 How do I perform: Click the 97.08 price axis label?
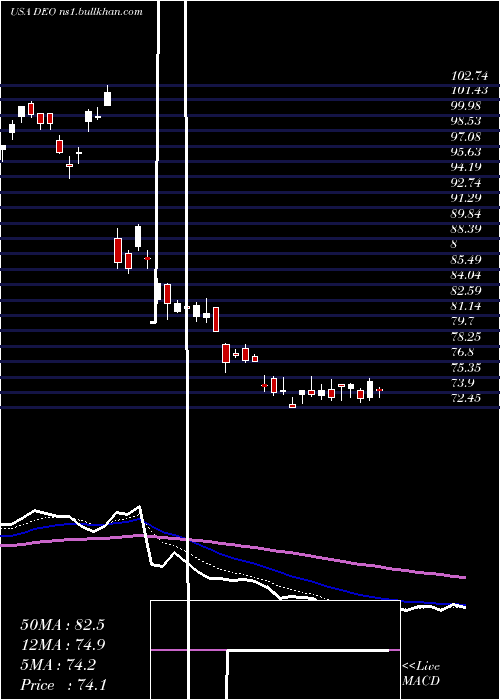[467, 137]
